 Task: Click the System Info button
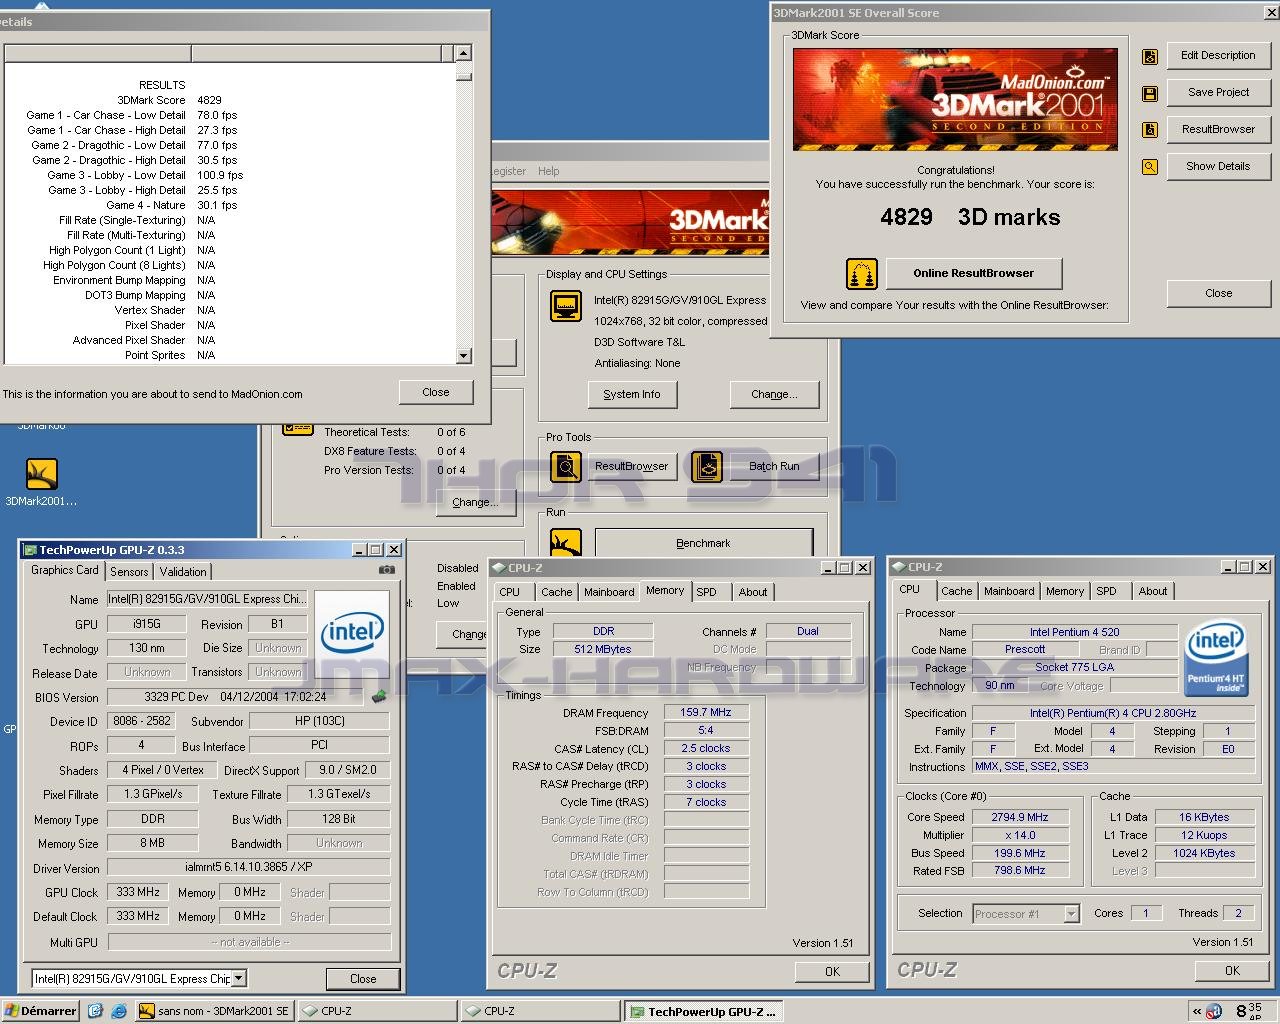click(632, 394)
